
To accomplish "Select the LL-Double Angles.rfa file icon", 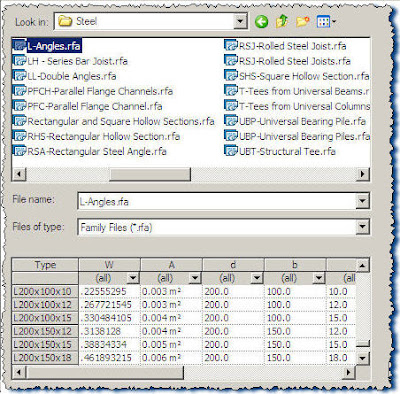I will click(x=19, y=76).
